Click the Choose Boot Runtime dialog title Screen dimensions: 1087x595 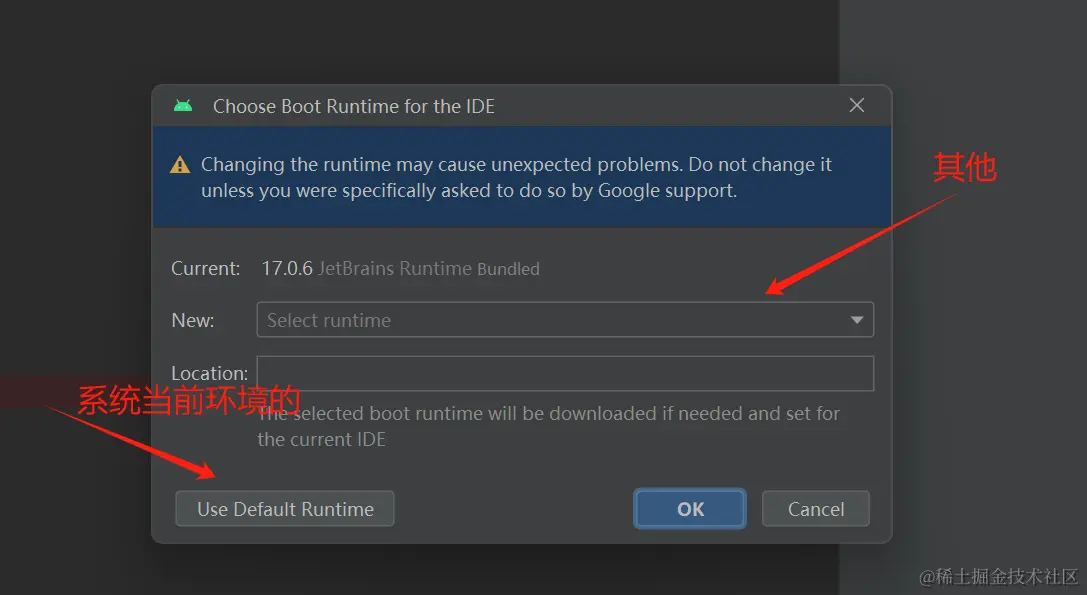(353, 106)
